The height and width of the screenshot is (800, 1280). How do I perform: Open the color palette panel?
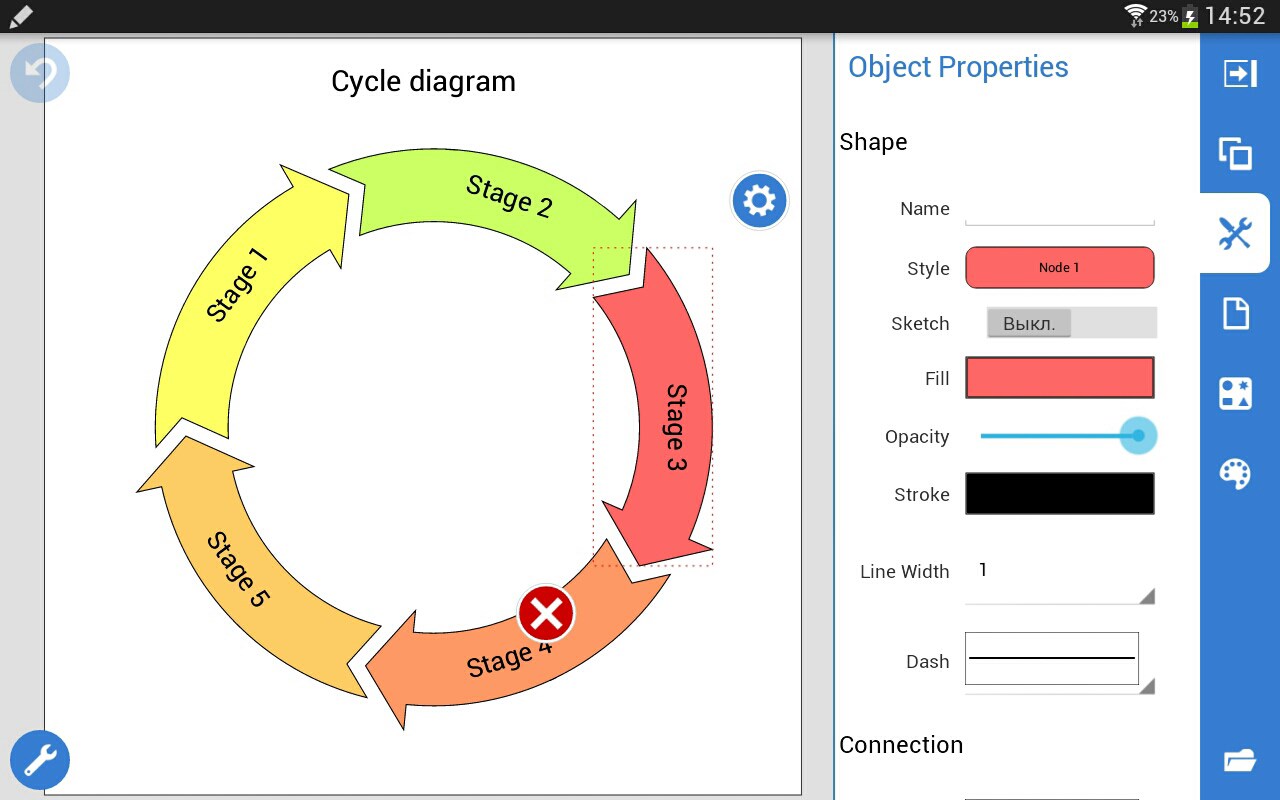pyautogui.click(x=1236, y=473)
